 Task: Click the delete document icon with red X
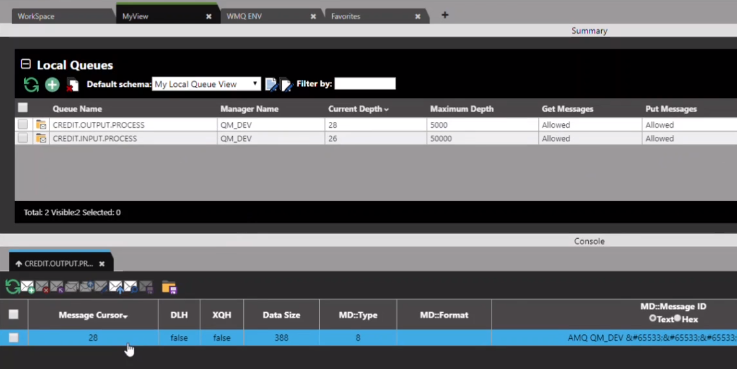click(x=72, y=85)
